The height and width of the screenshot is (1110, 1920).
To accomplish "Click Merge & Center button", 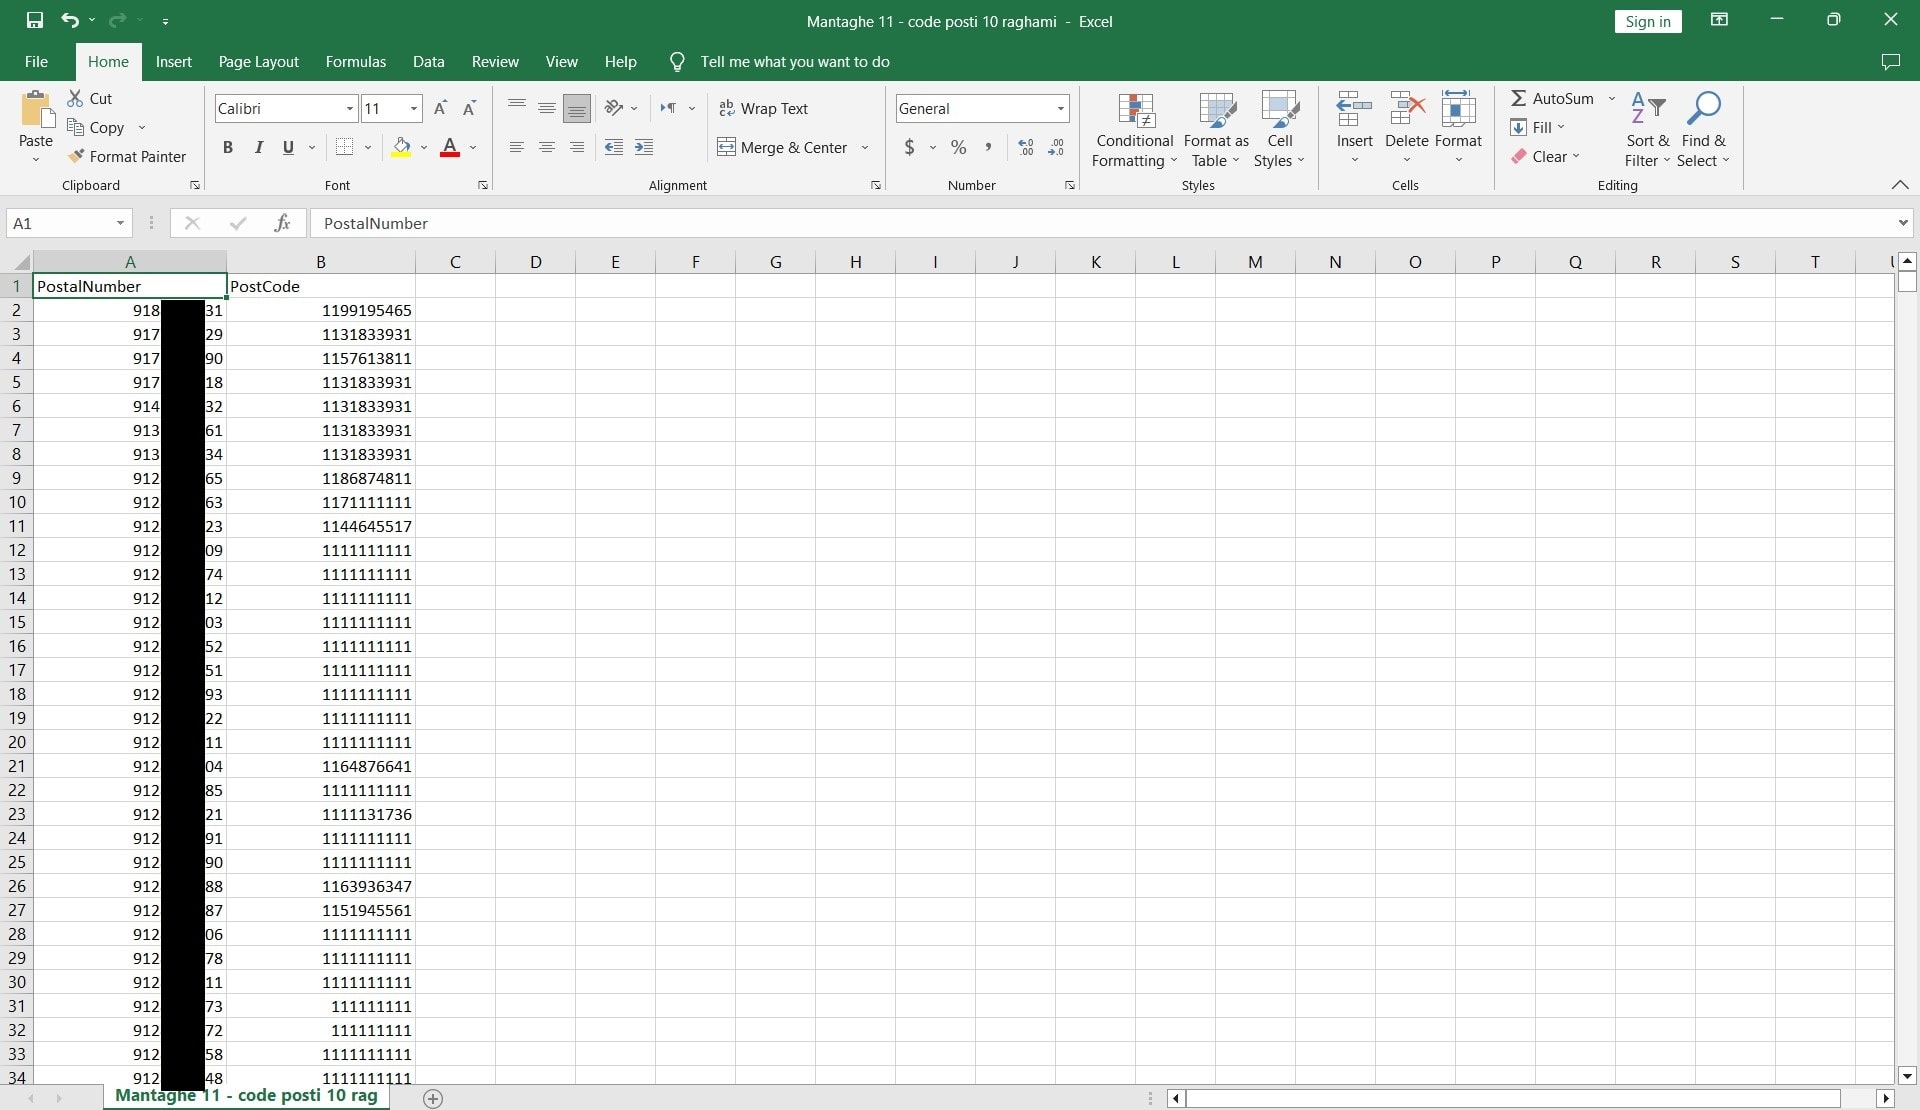I will (783, 147).
